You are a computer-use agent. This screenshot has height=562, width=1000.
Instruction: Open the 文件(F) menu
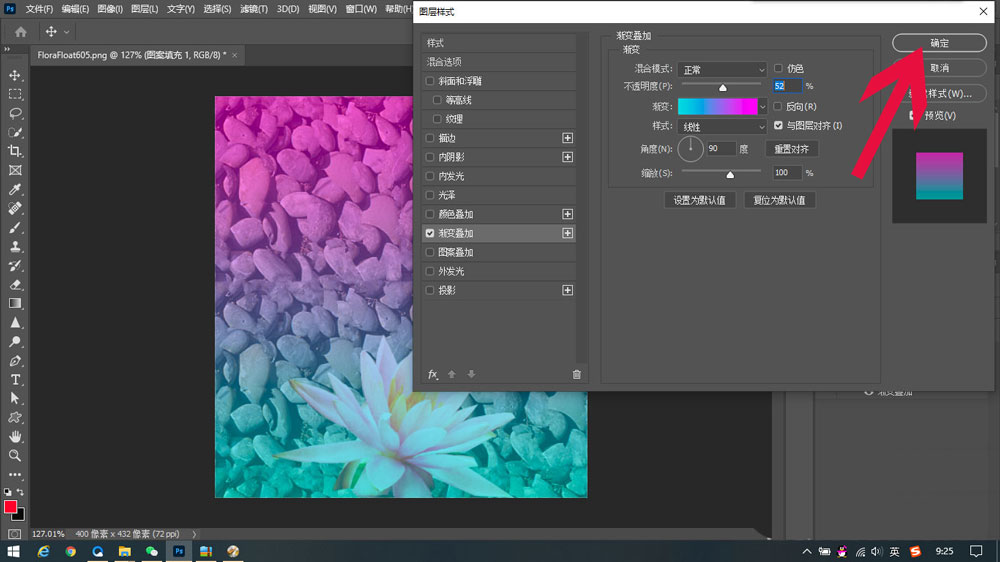pos(39,9)
